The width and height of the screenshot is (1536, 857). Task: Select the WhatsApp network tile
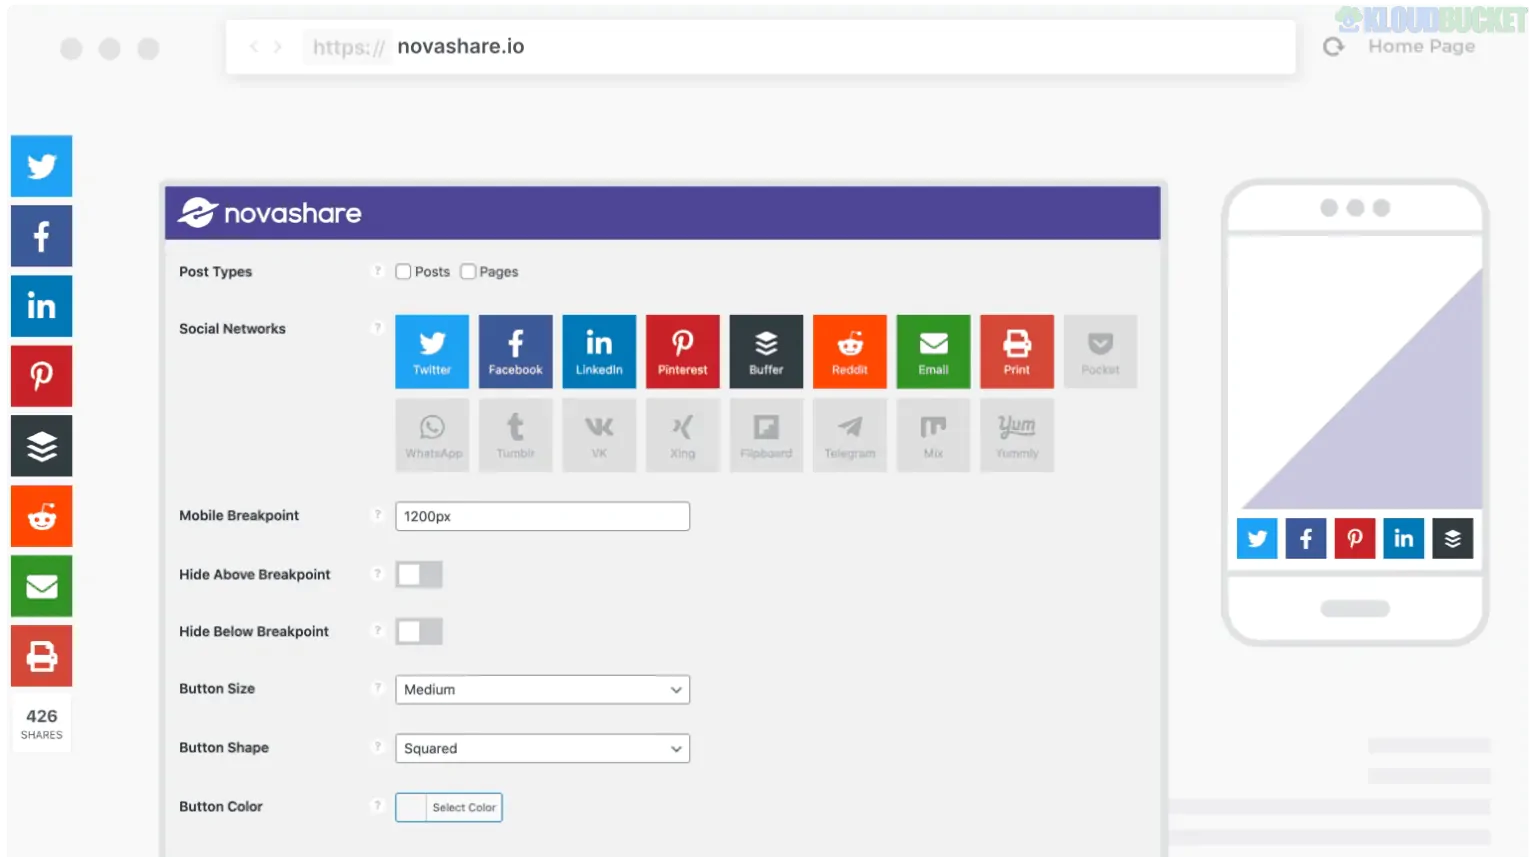tap(432, 435)
